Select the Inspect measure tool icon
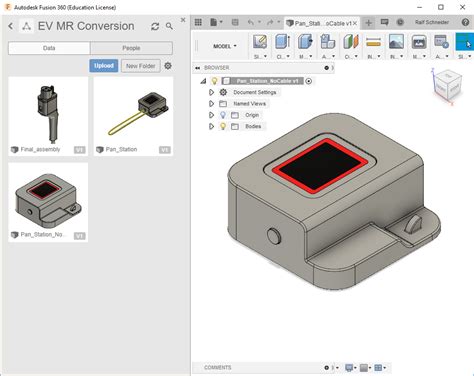The width and height of the screenshot is (474, 376). (x=373, y=42)
